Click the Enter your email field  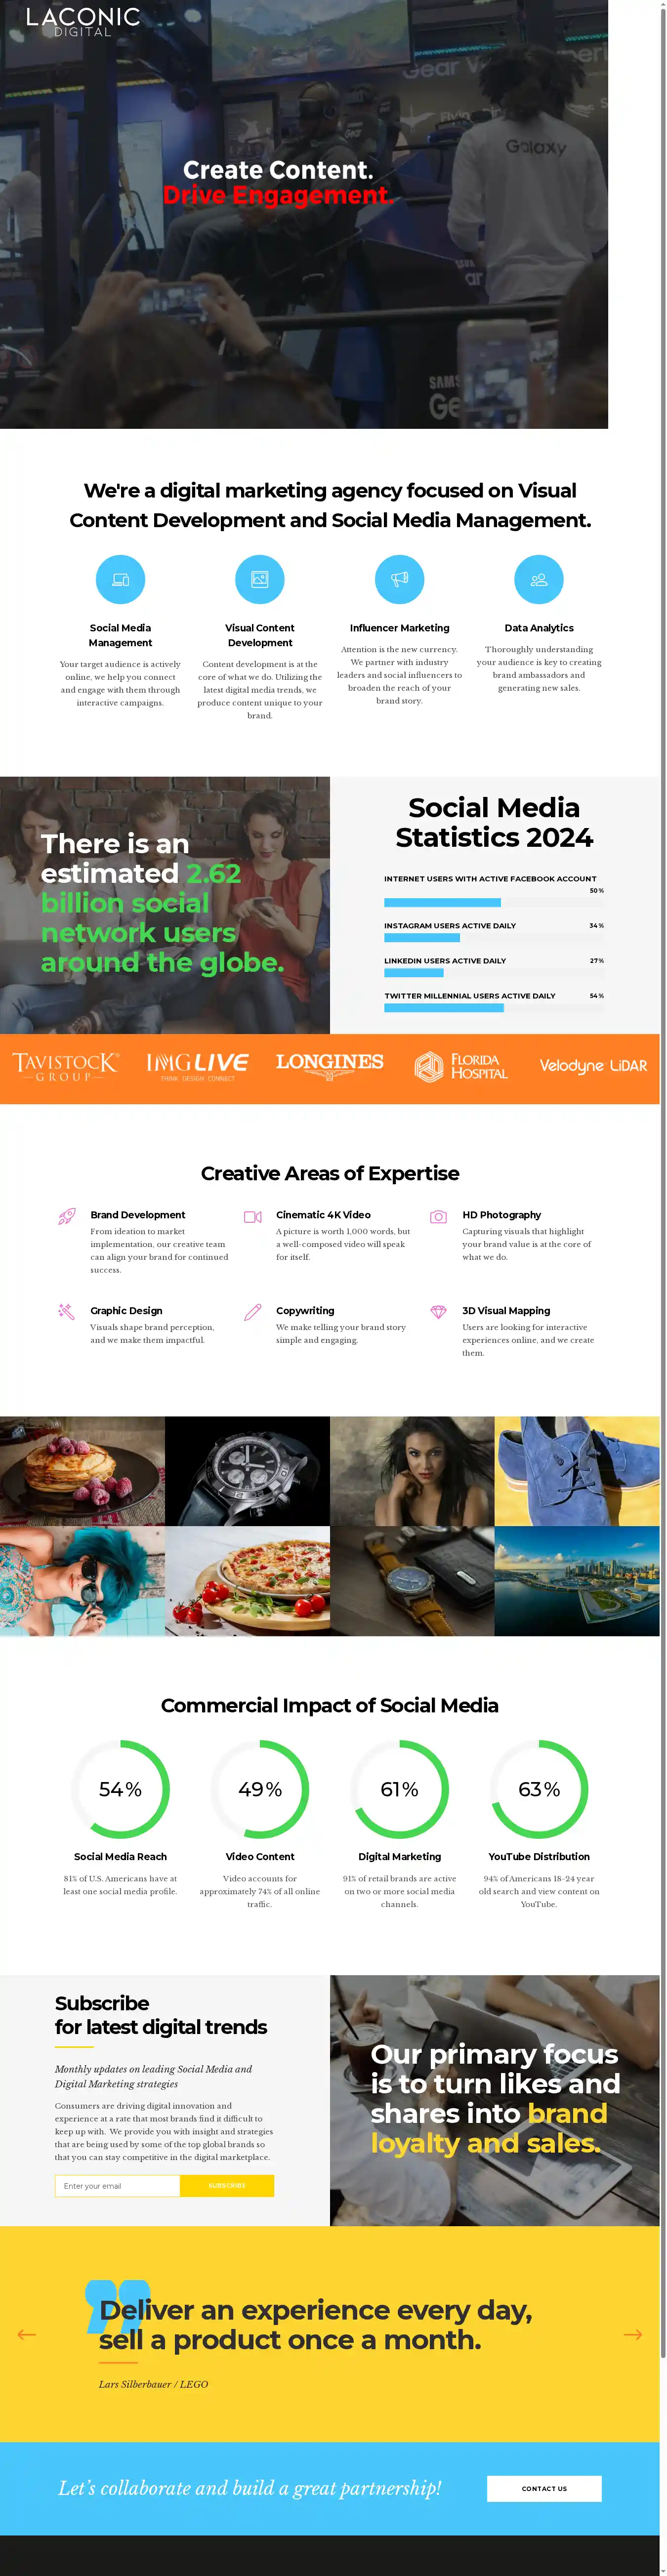click(x=118, y=2185)
